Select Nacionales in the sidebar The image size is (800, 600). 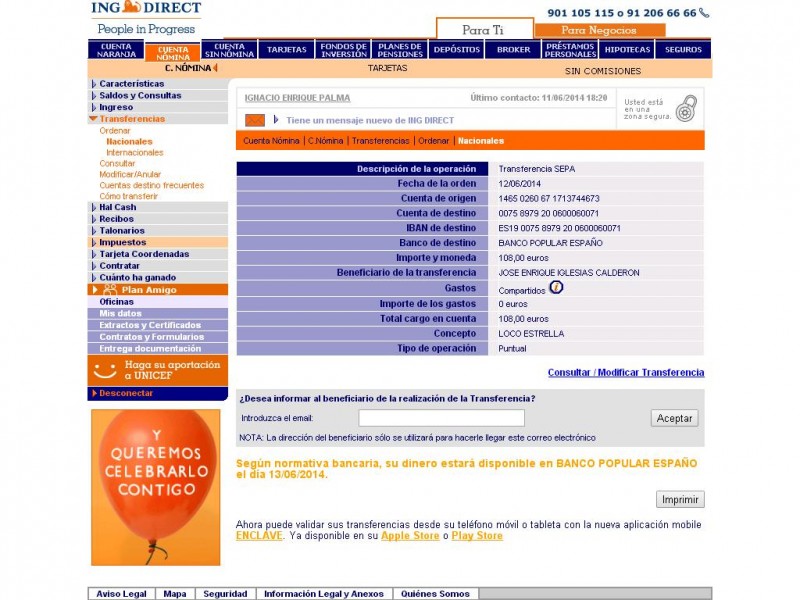[129, 141]
